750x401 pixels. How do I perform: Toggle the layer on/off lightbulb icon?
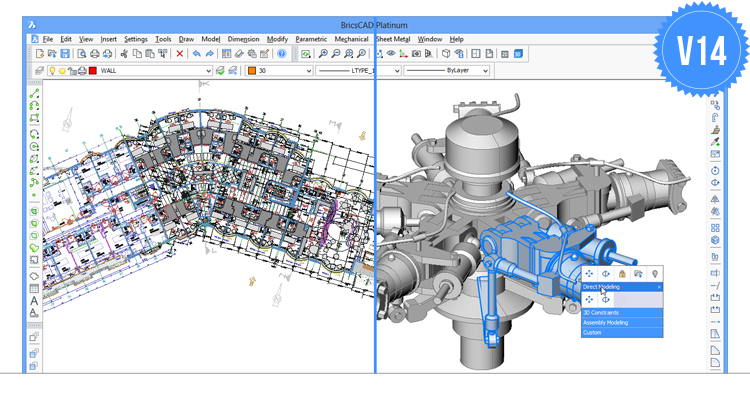coord(53,71)
